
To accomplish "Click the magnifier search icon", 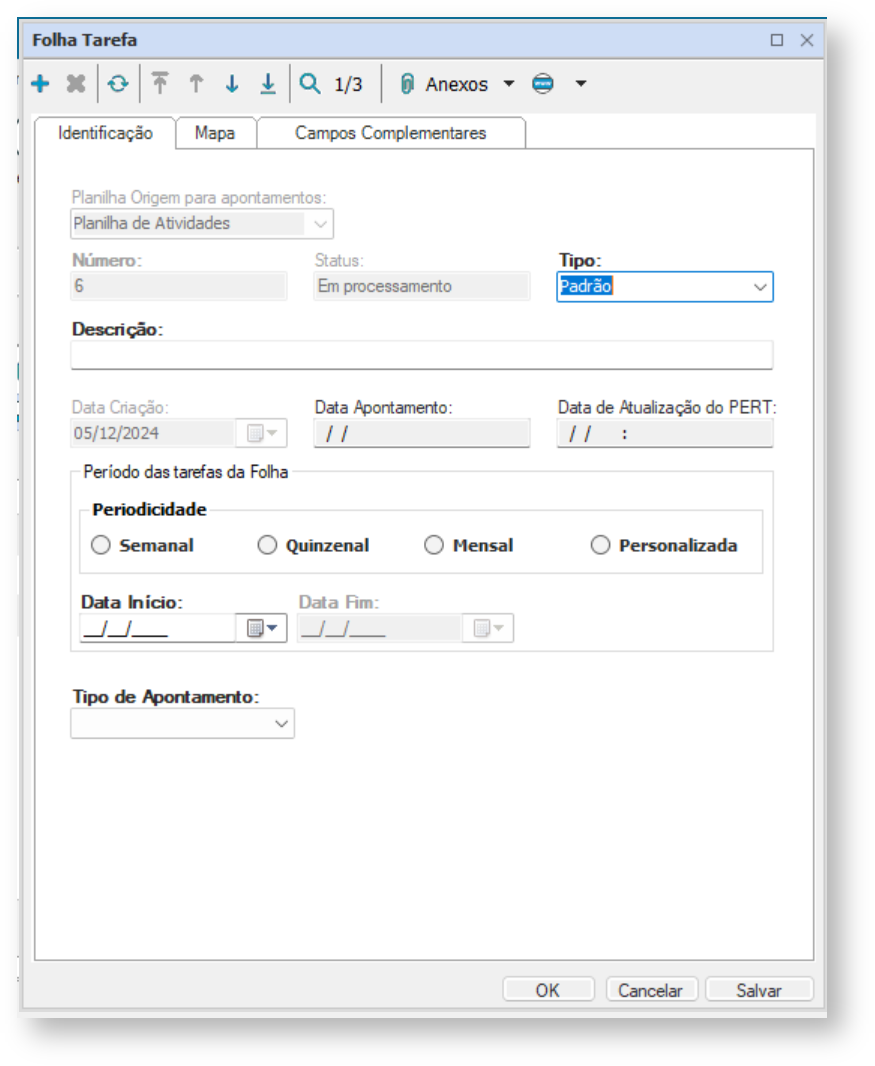I will point(310,84).
